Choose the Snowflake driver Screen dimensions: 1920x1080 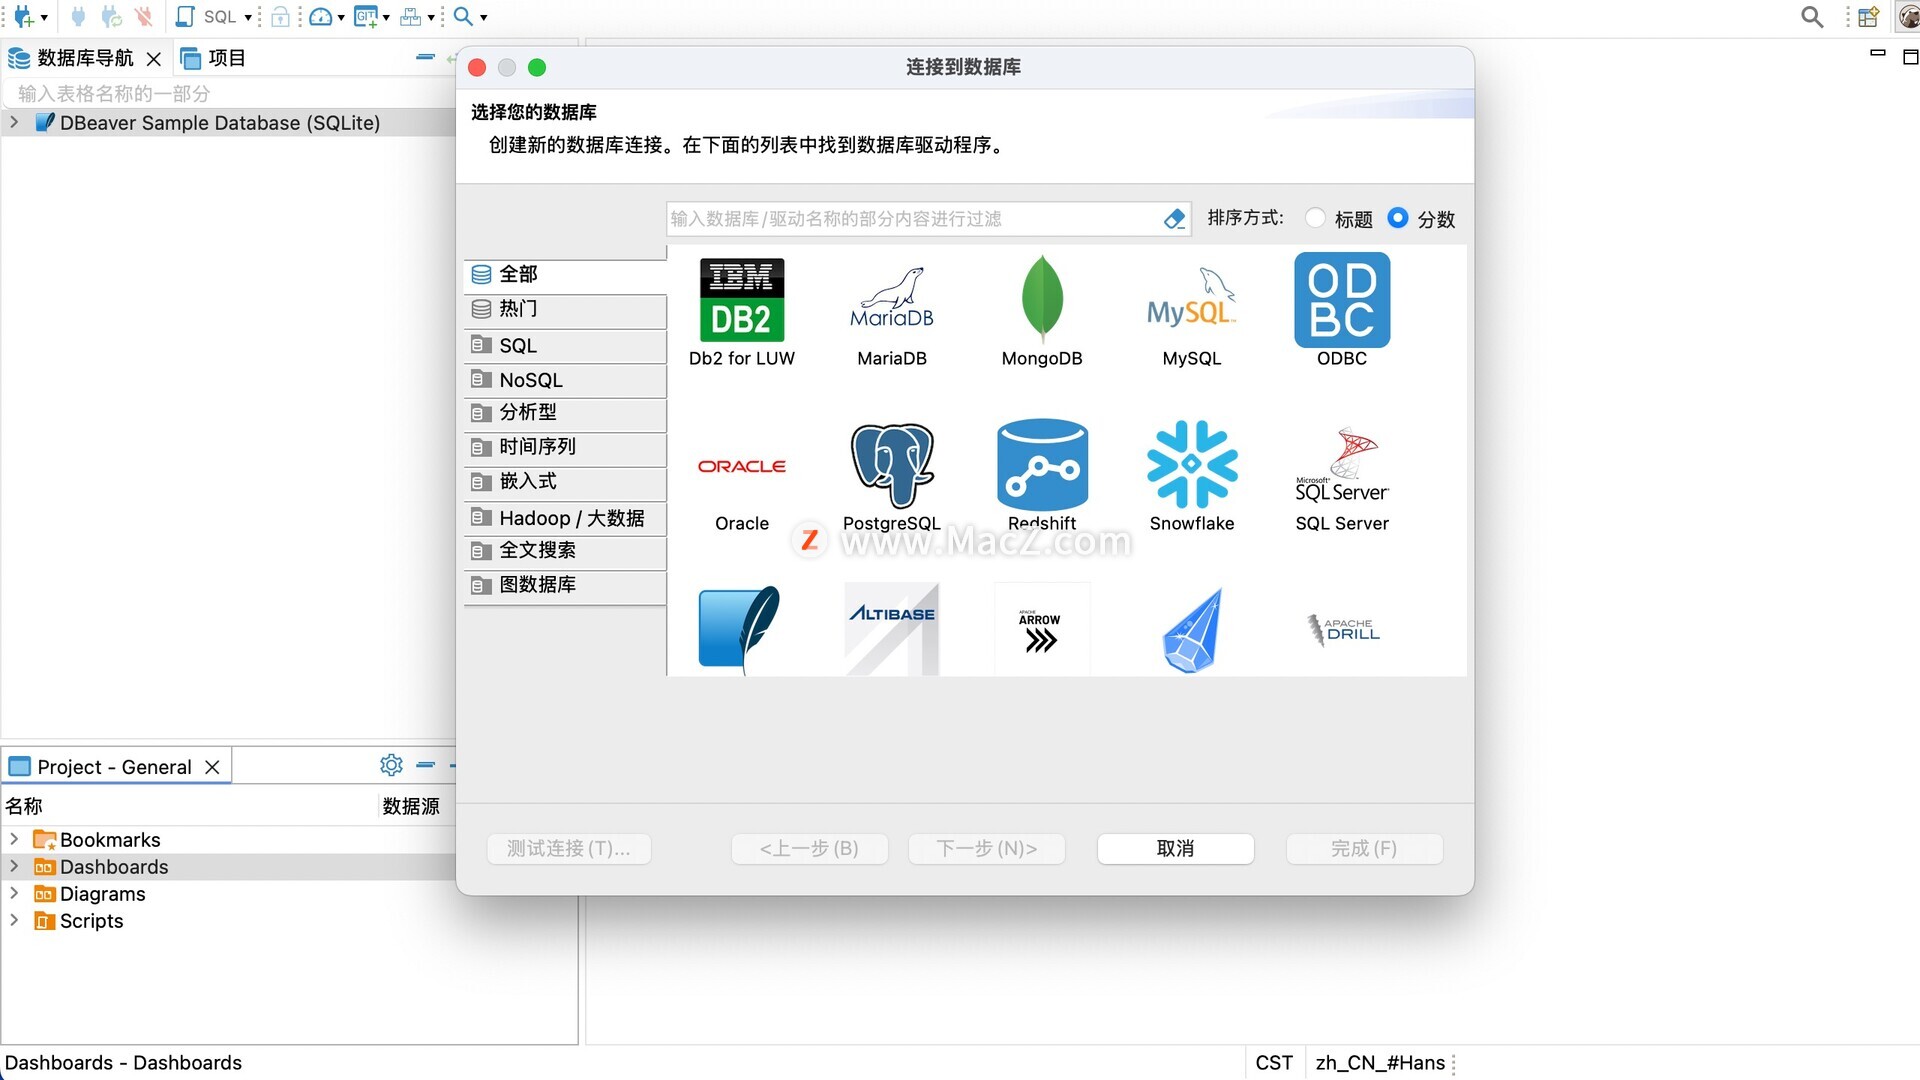tap(1192, 477)
